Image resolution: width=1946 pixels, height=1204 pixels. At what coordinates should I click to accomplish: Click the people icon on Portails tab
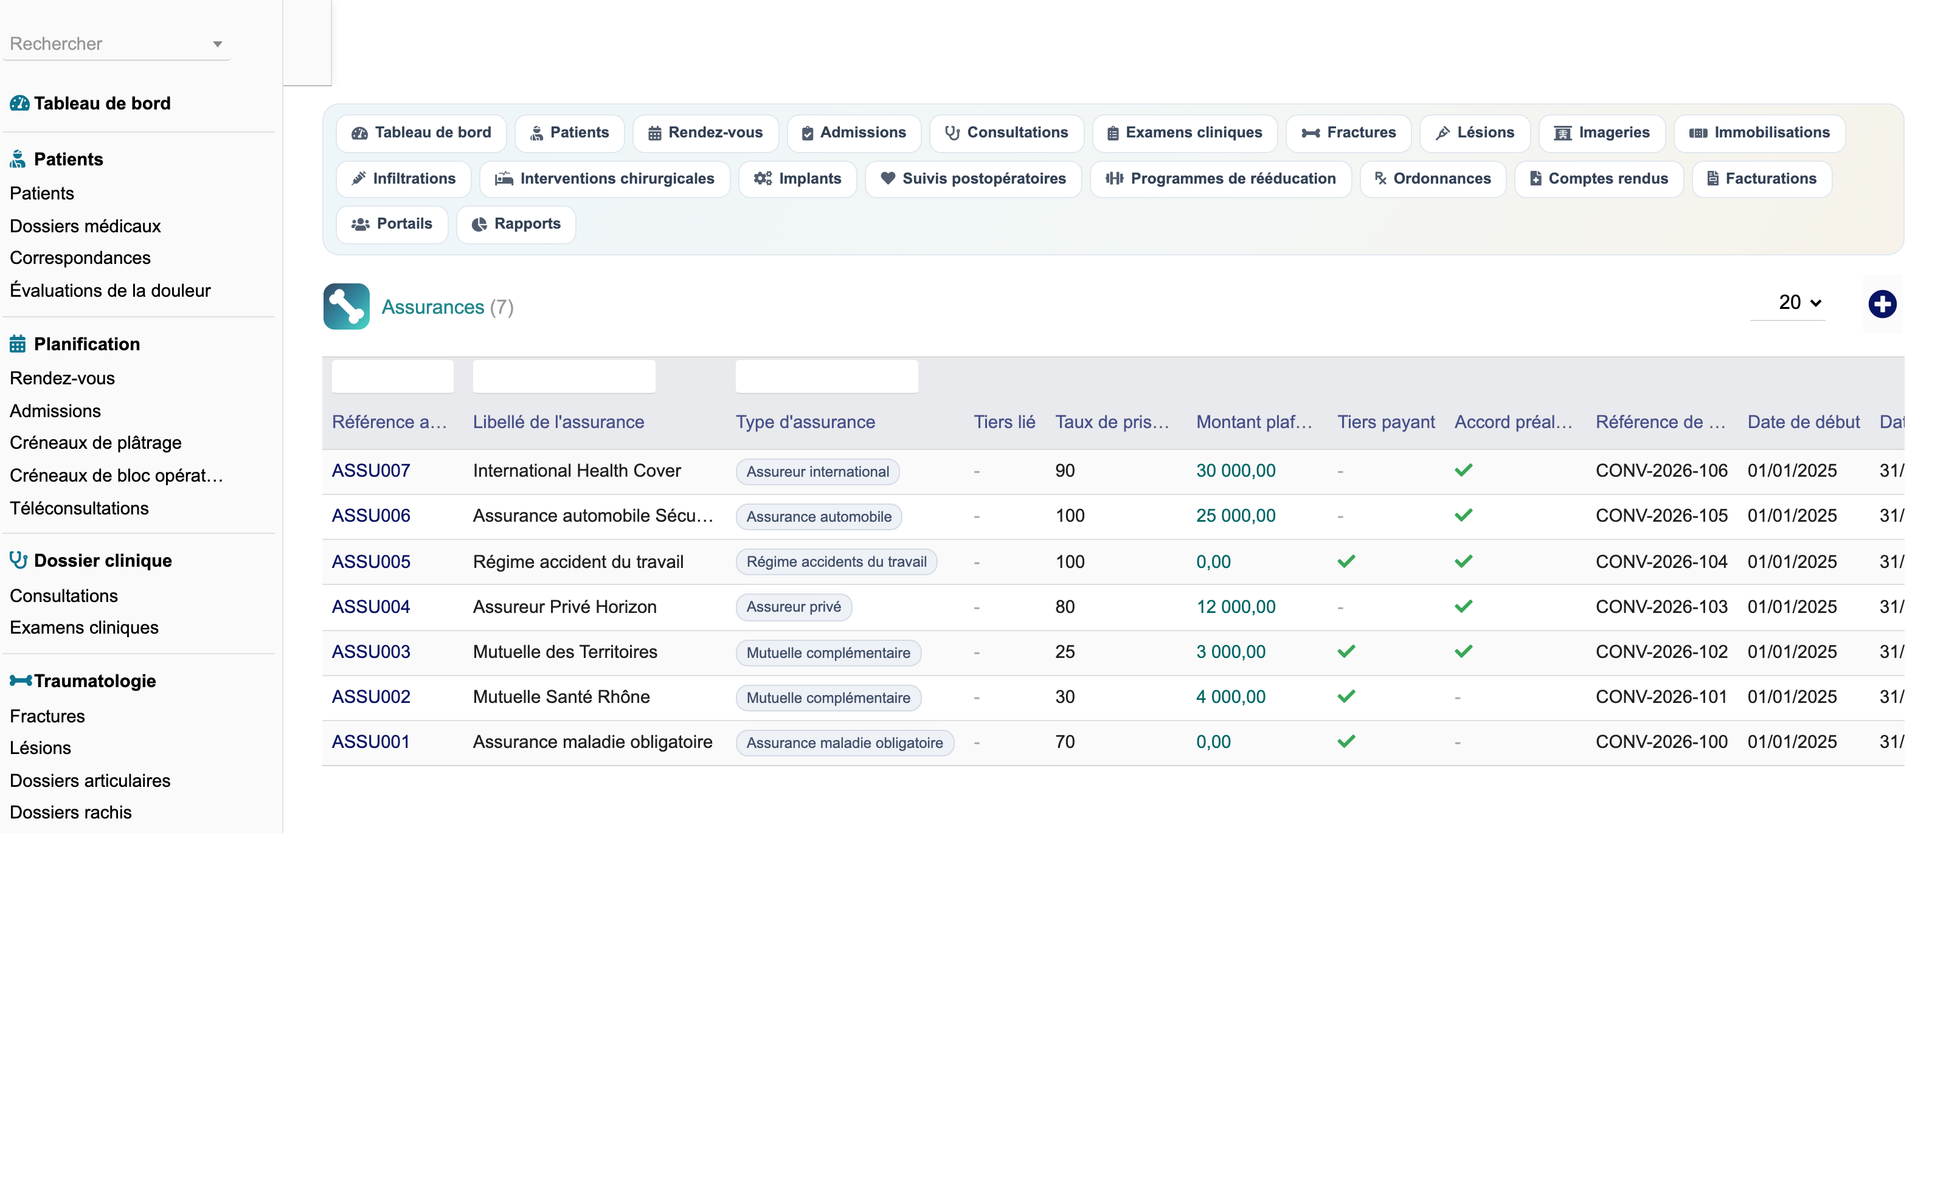click(361, 224)
